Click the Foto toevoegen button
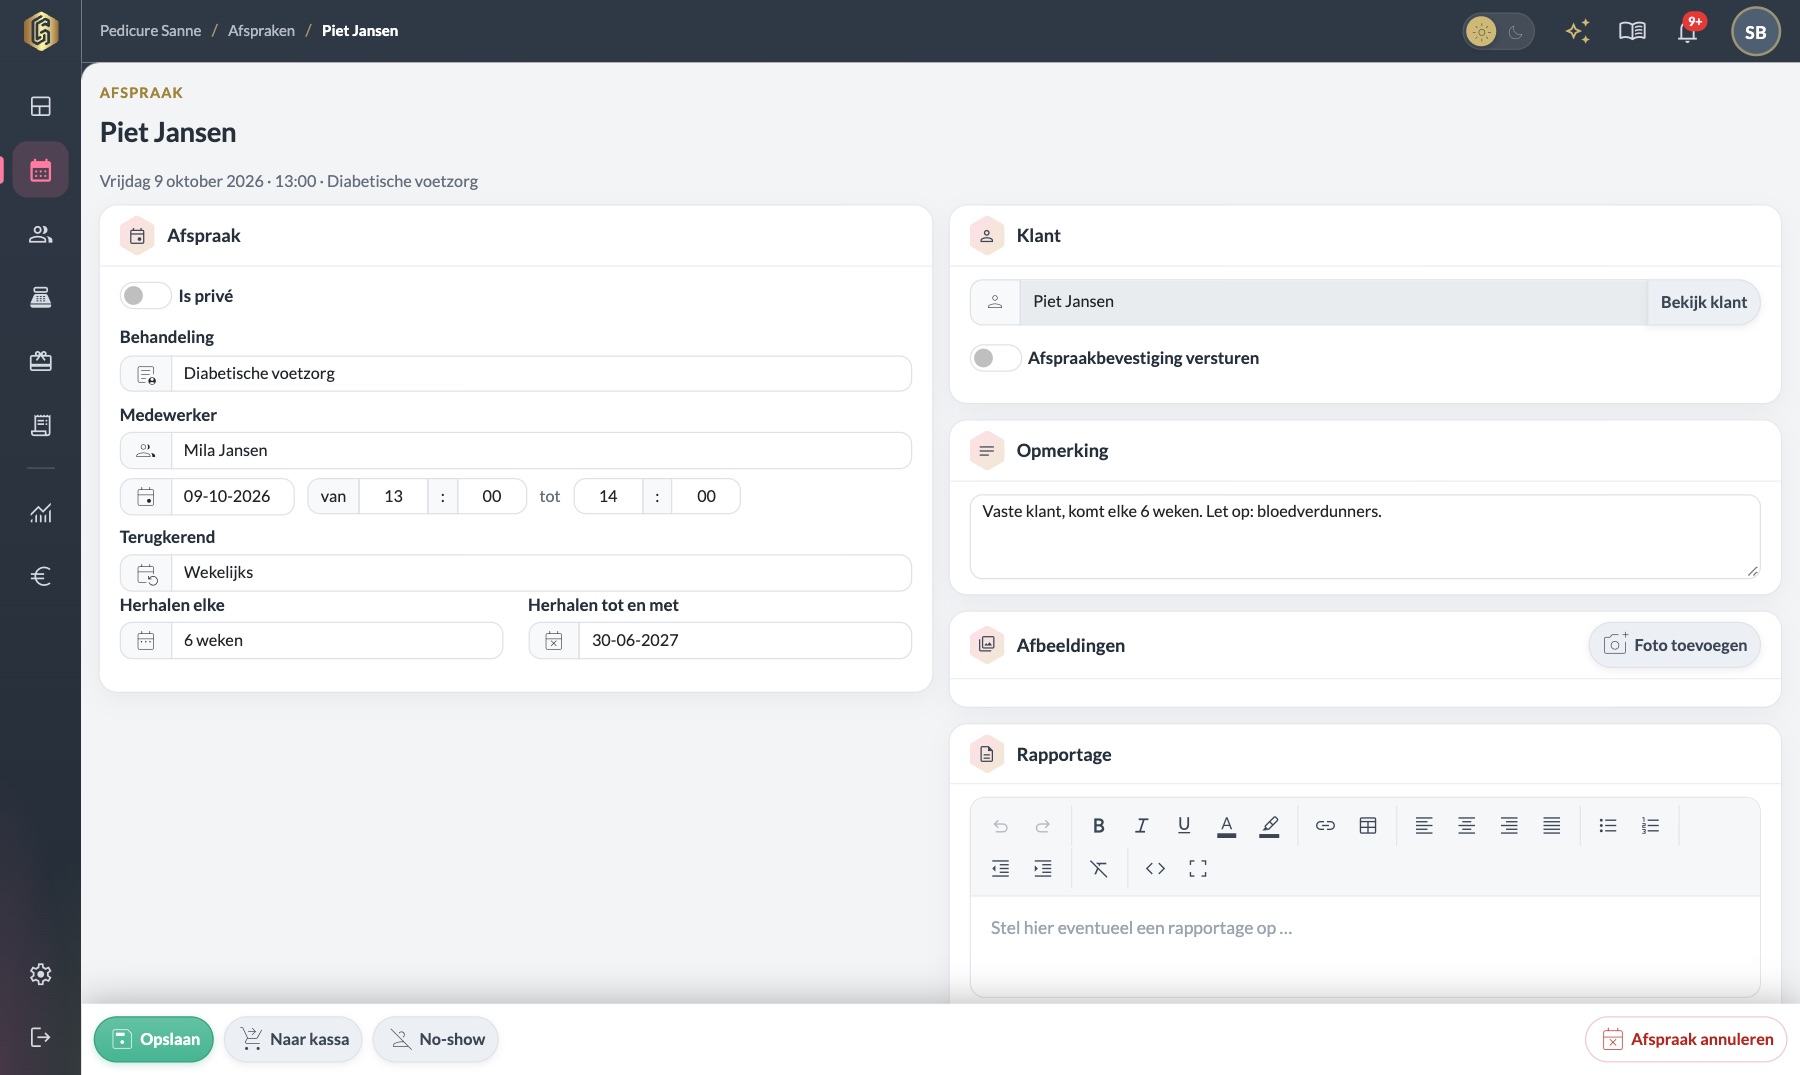1800x1075 pixels. tap(1675, 645)
